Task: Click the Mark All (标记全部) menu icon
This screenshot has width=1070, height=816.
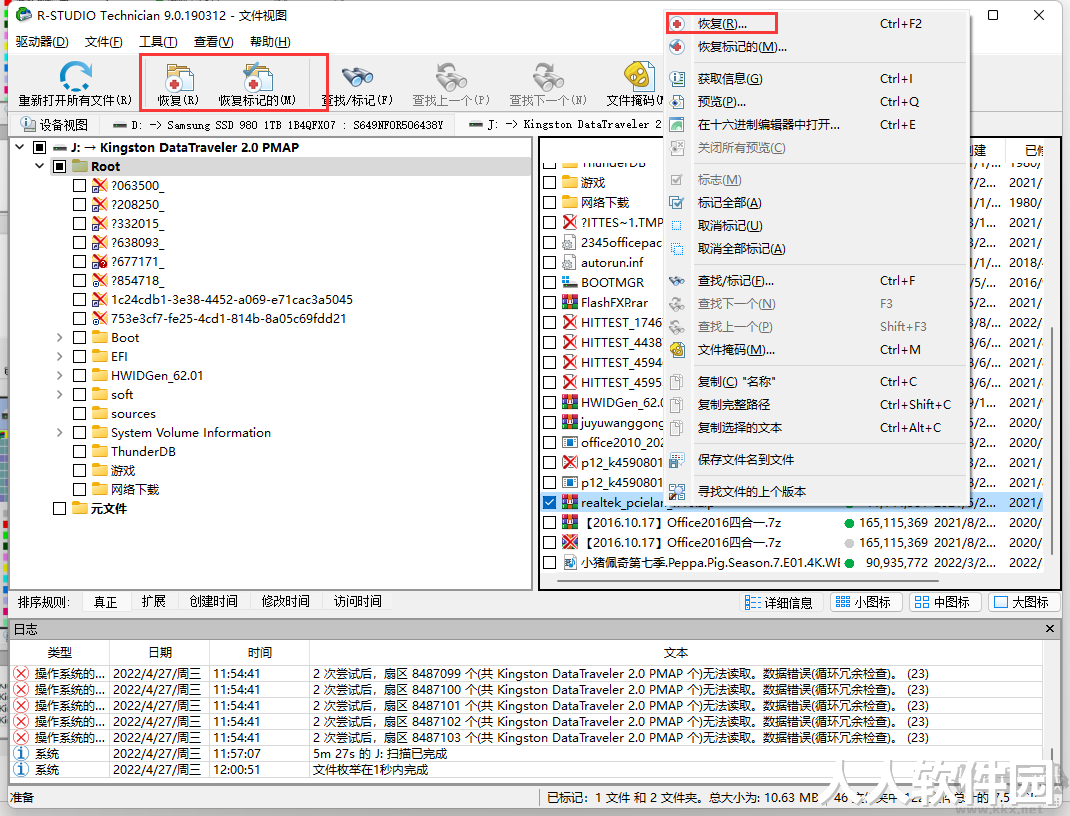Action: pos(677,203)
